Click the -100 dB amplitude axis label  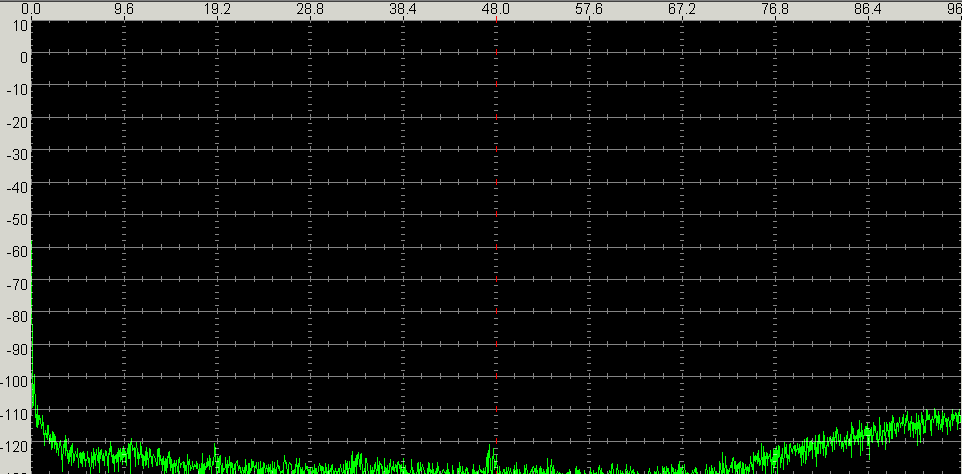coord(14,384)
